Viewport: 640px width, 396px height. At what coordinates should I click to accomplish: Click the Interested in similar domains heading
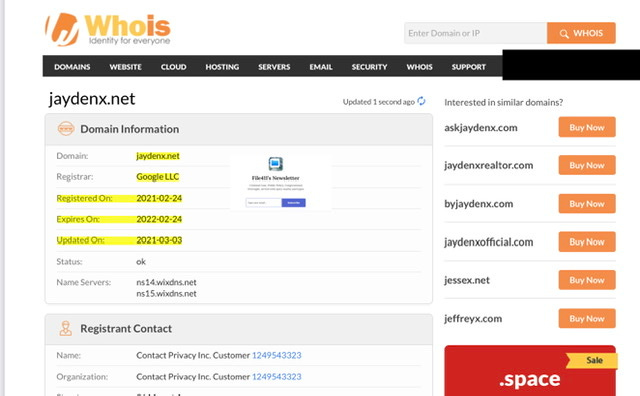click(504, 102)
